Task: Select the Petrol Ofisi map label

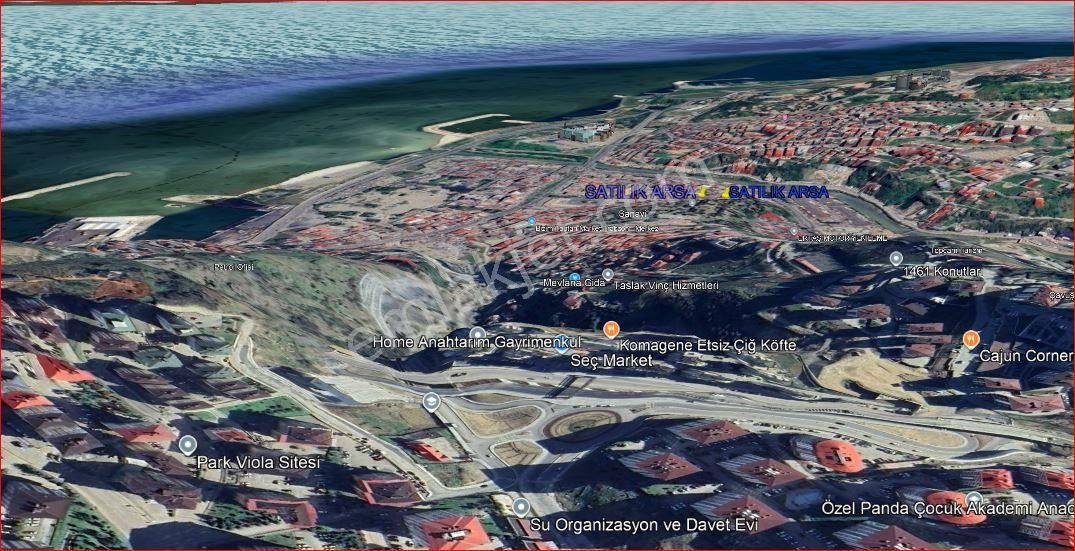Action: tap(234, 267)
